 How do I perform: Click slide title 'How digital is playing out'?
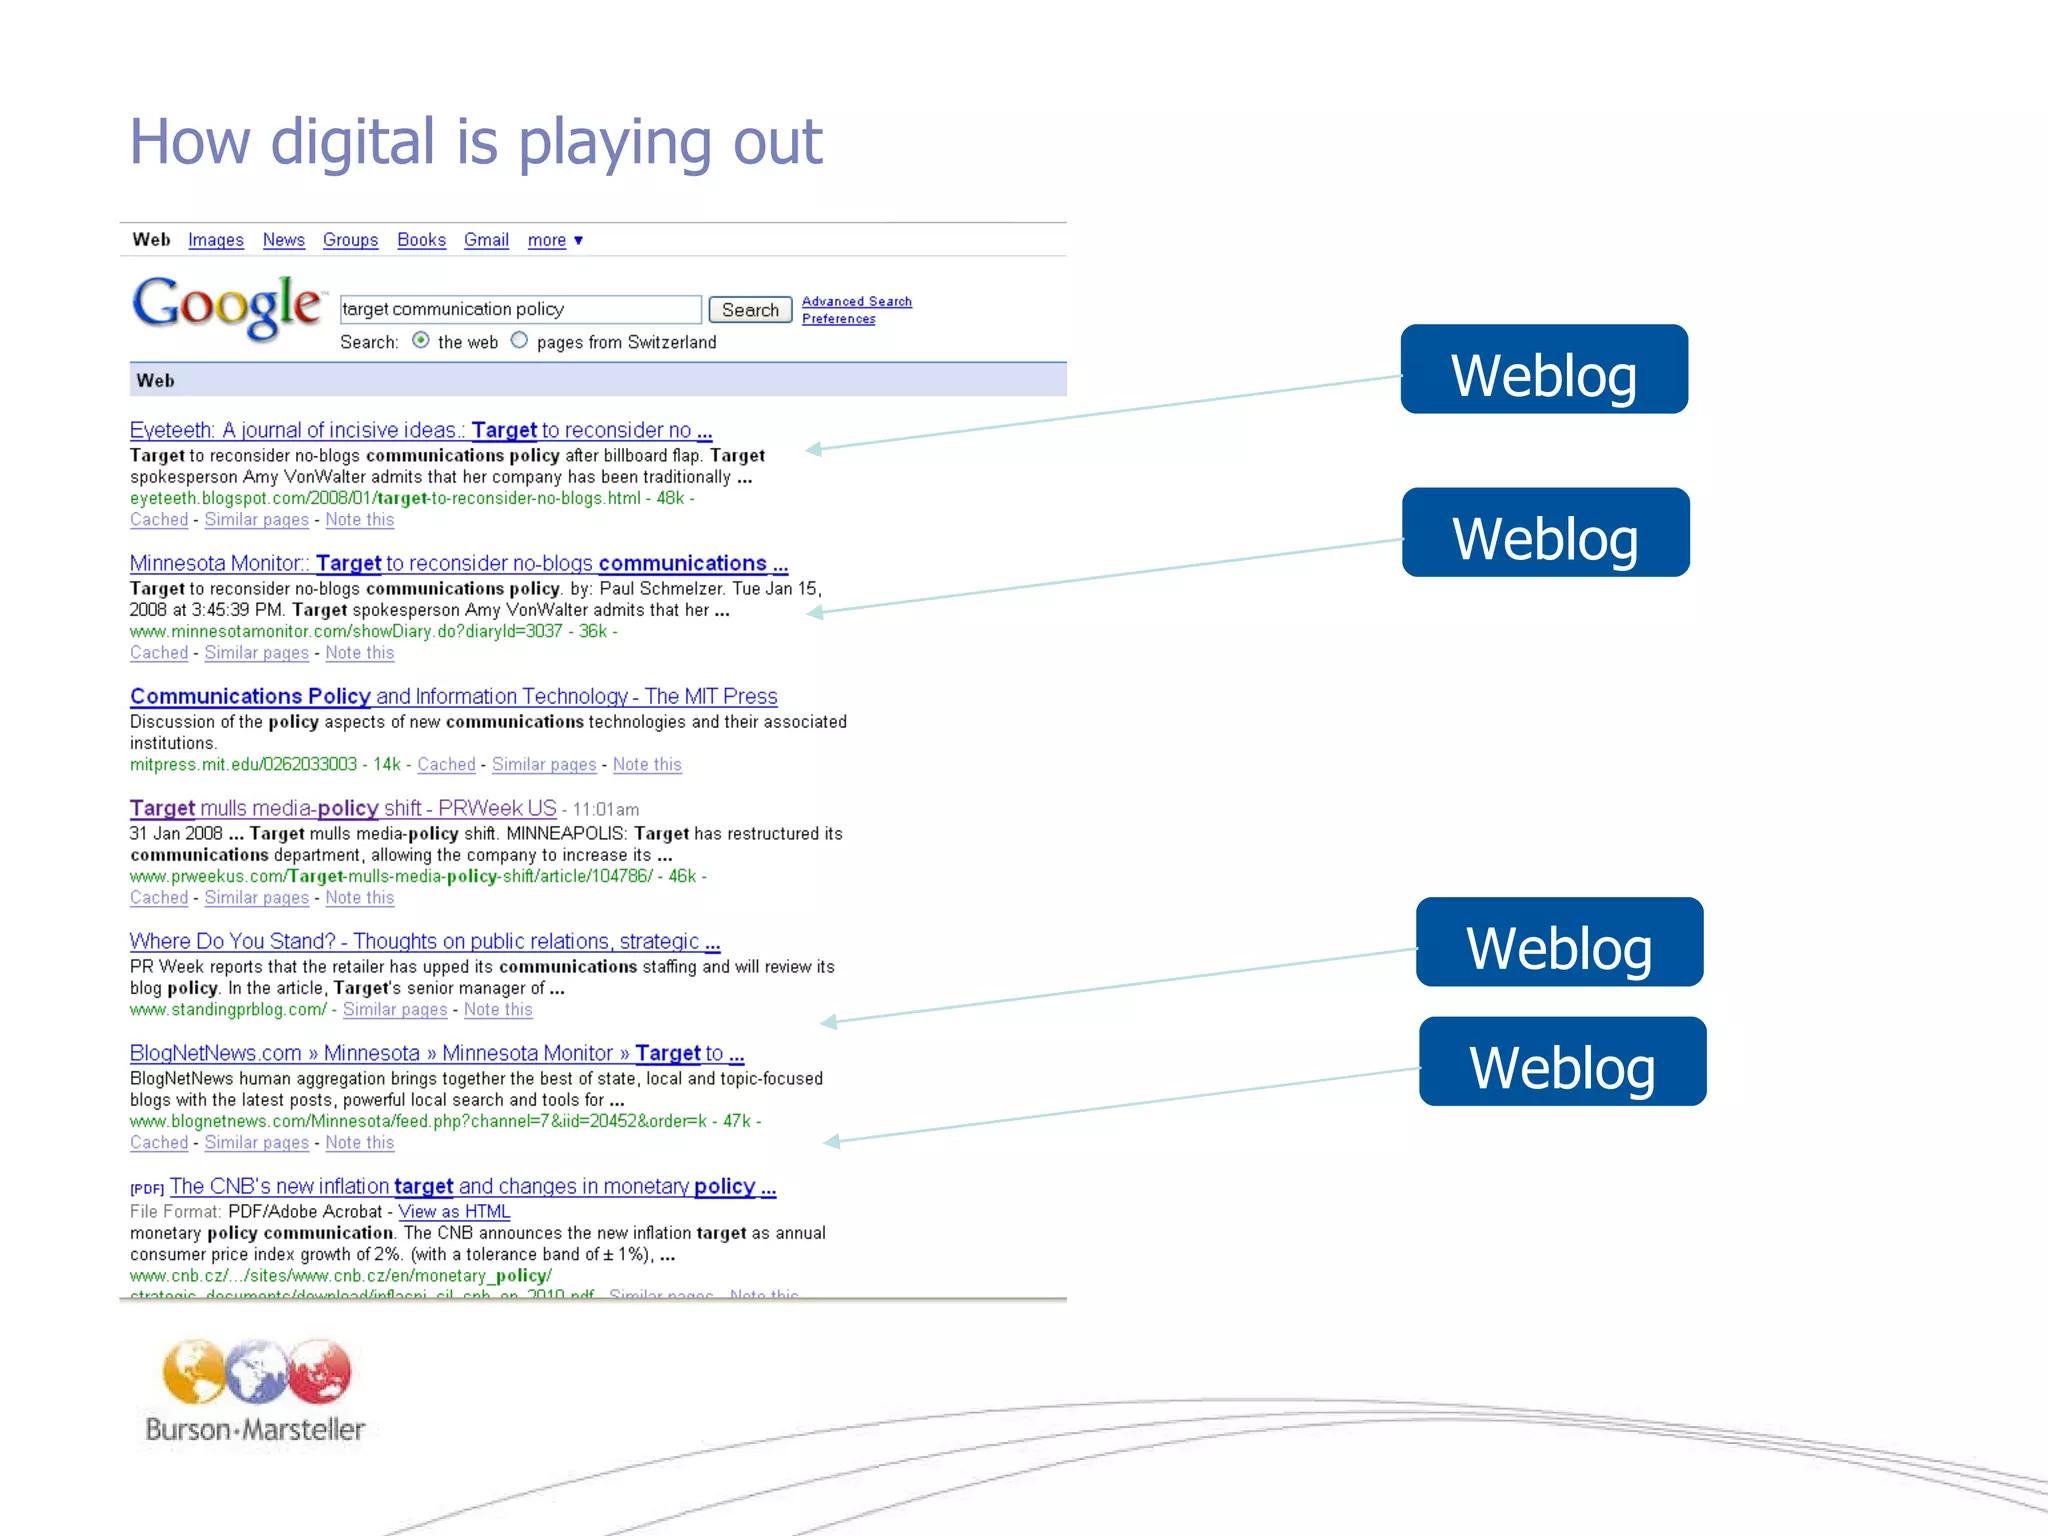[x=476, y=142]
